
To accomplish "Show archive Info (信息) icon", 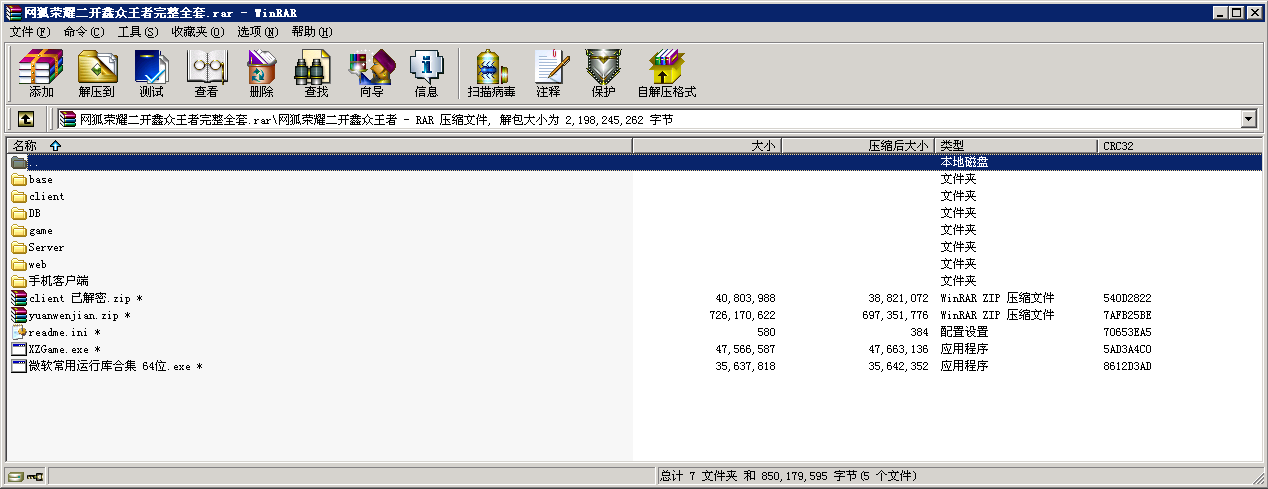I will click(426, 73).
